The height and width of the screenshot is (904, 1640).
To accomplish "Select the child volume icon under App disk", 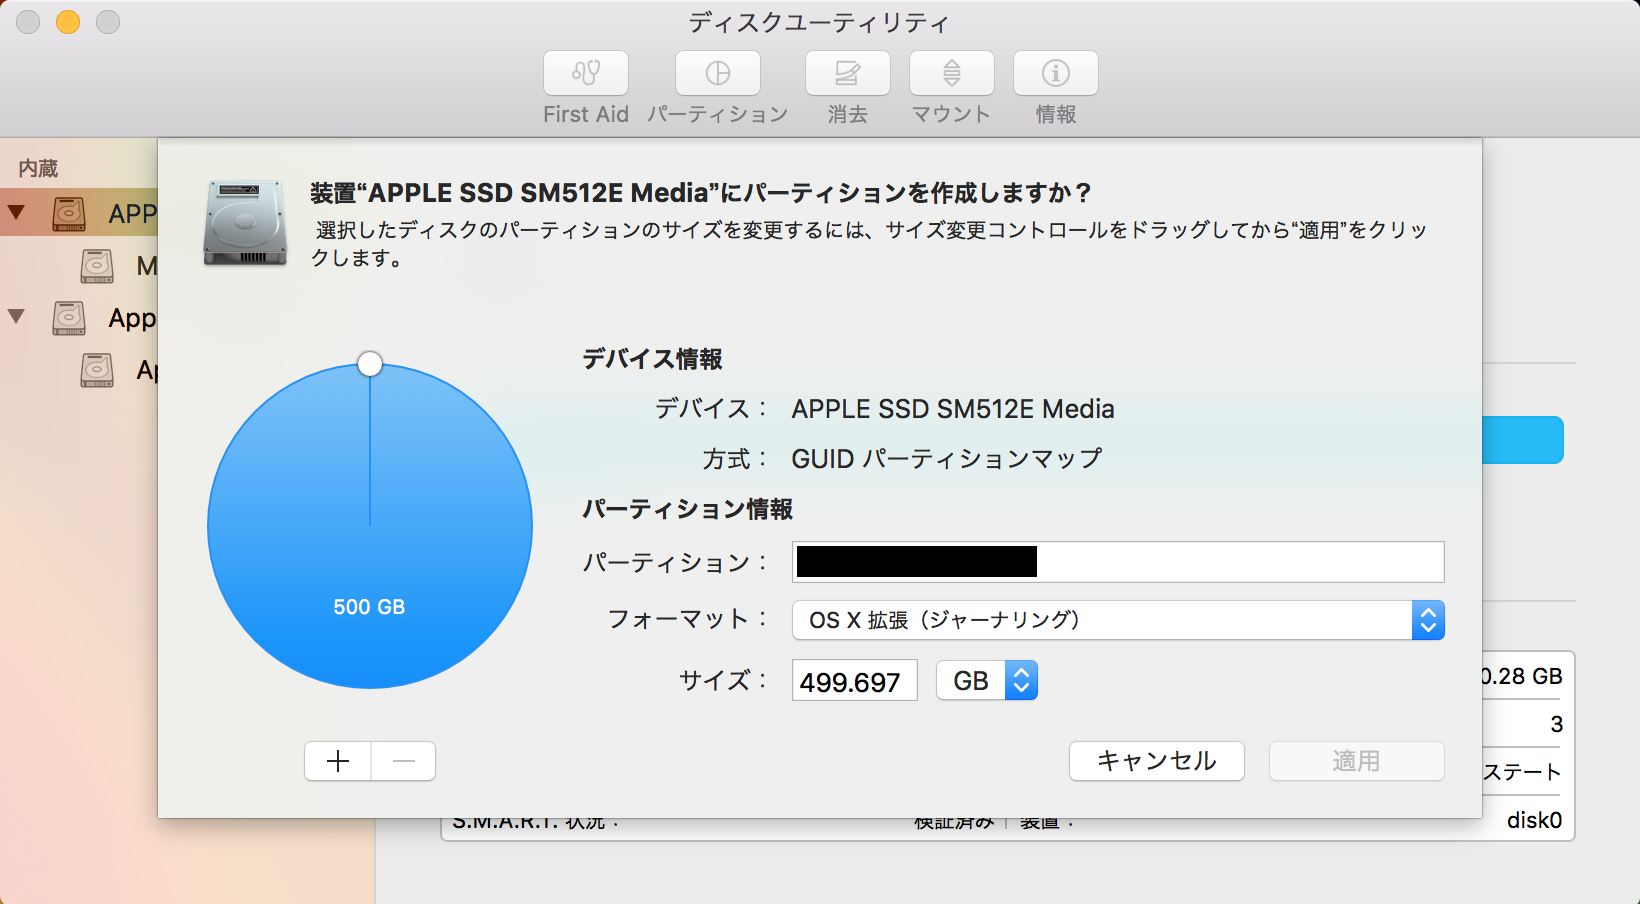I will point(97,369).
